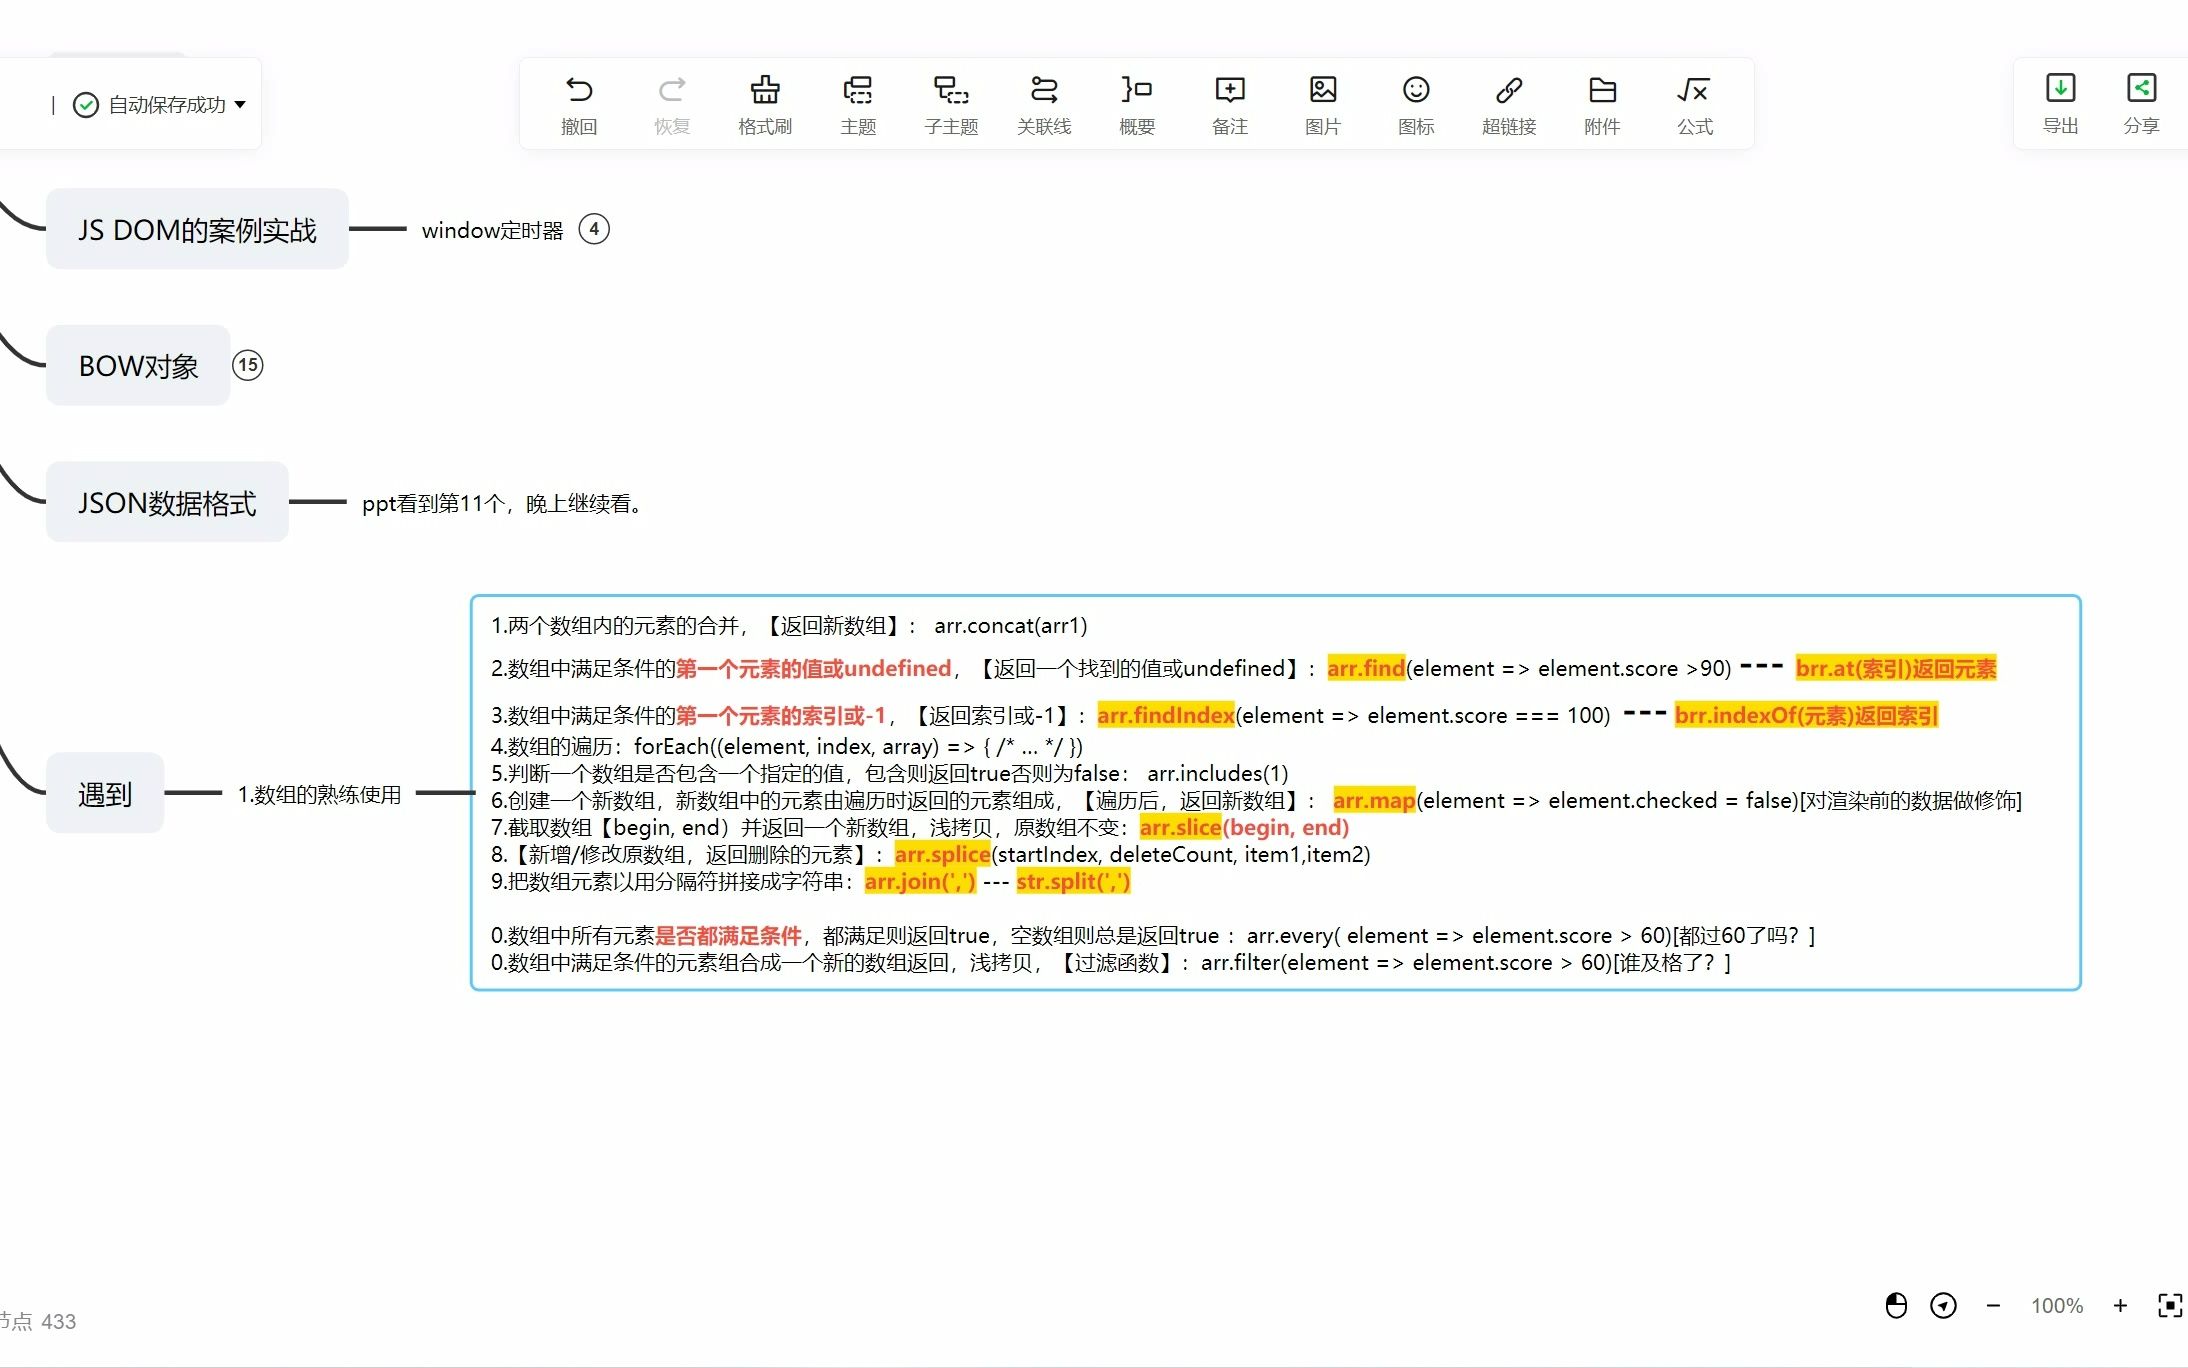Screen dimensions: 2188x1368
Task: Click highlighted arr.join(',') text
Action: 920,881
